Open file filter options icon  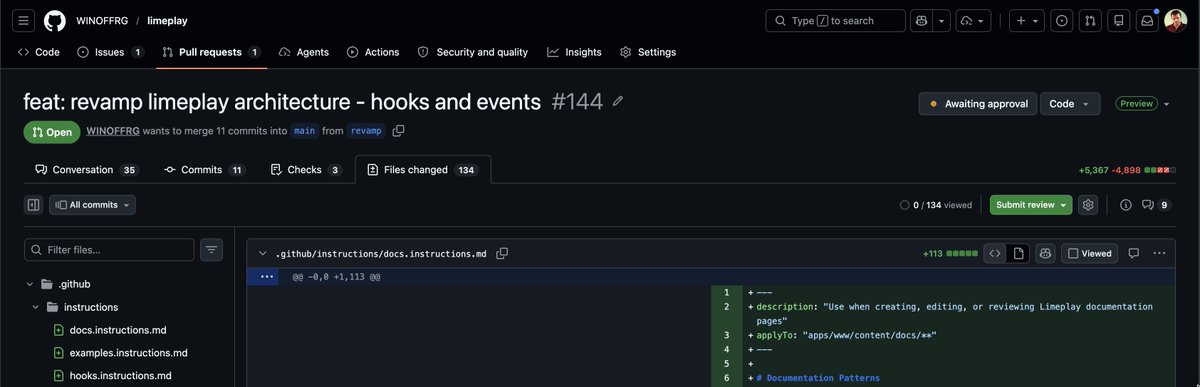pos(211,250)
